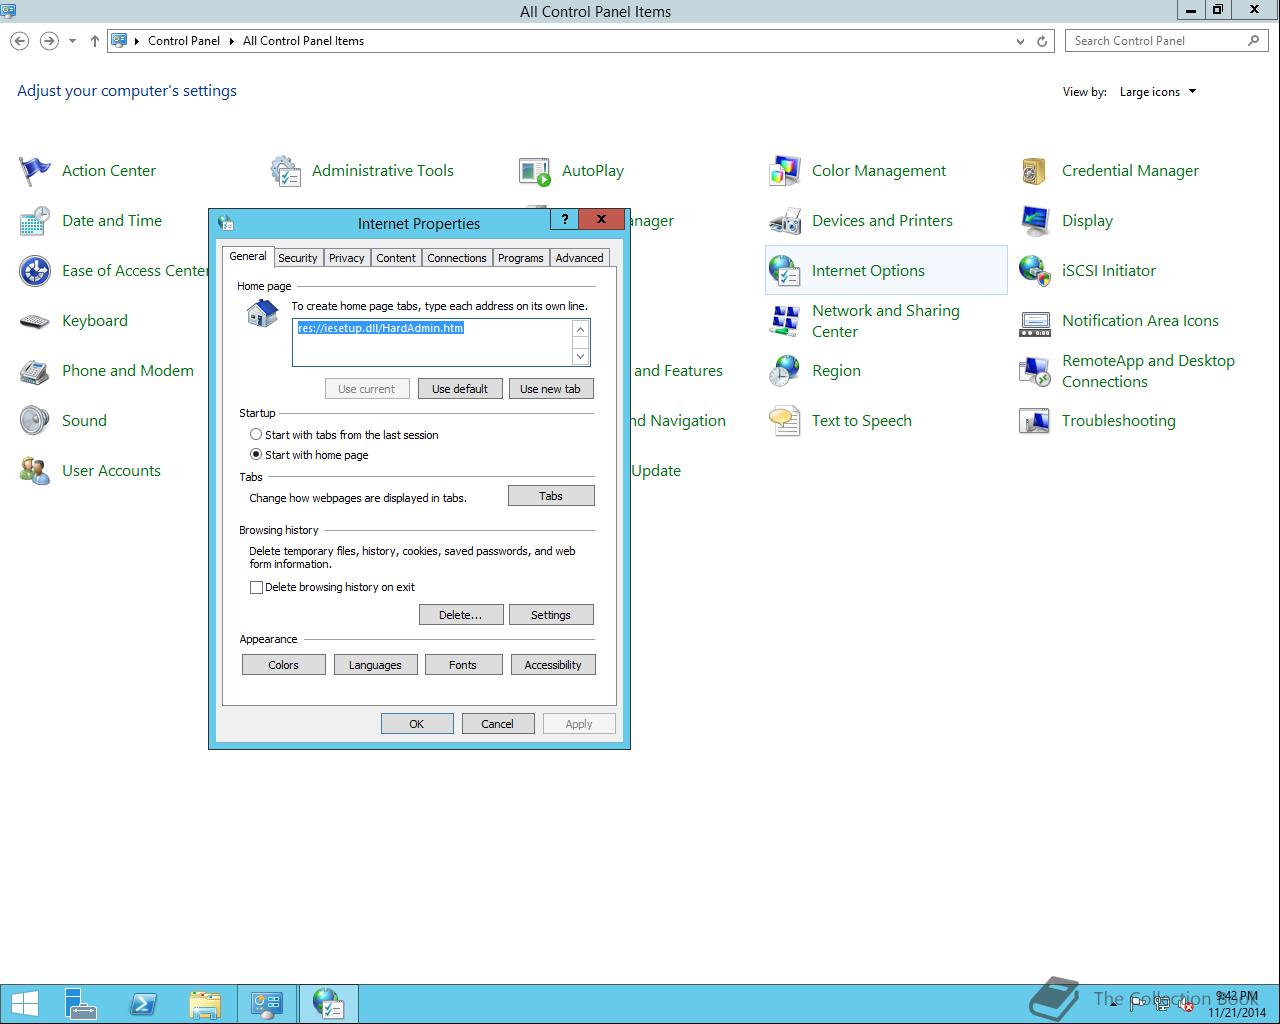Click the Use new tab button
This screenshot has height=1024, width=1280.
pyautogui.click(x=550, y=389)
